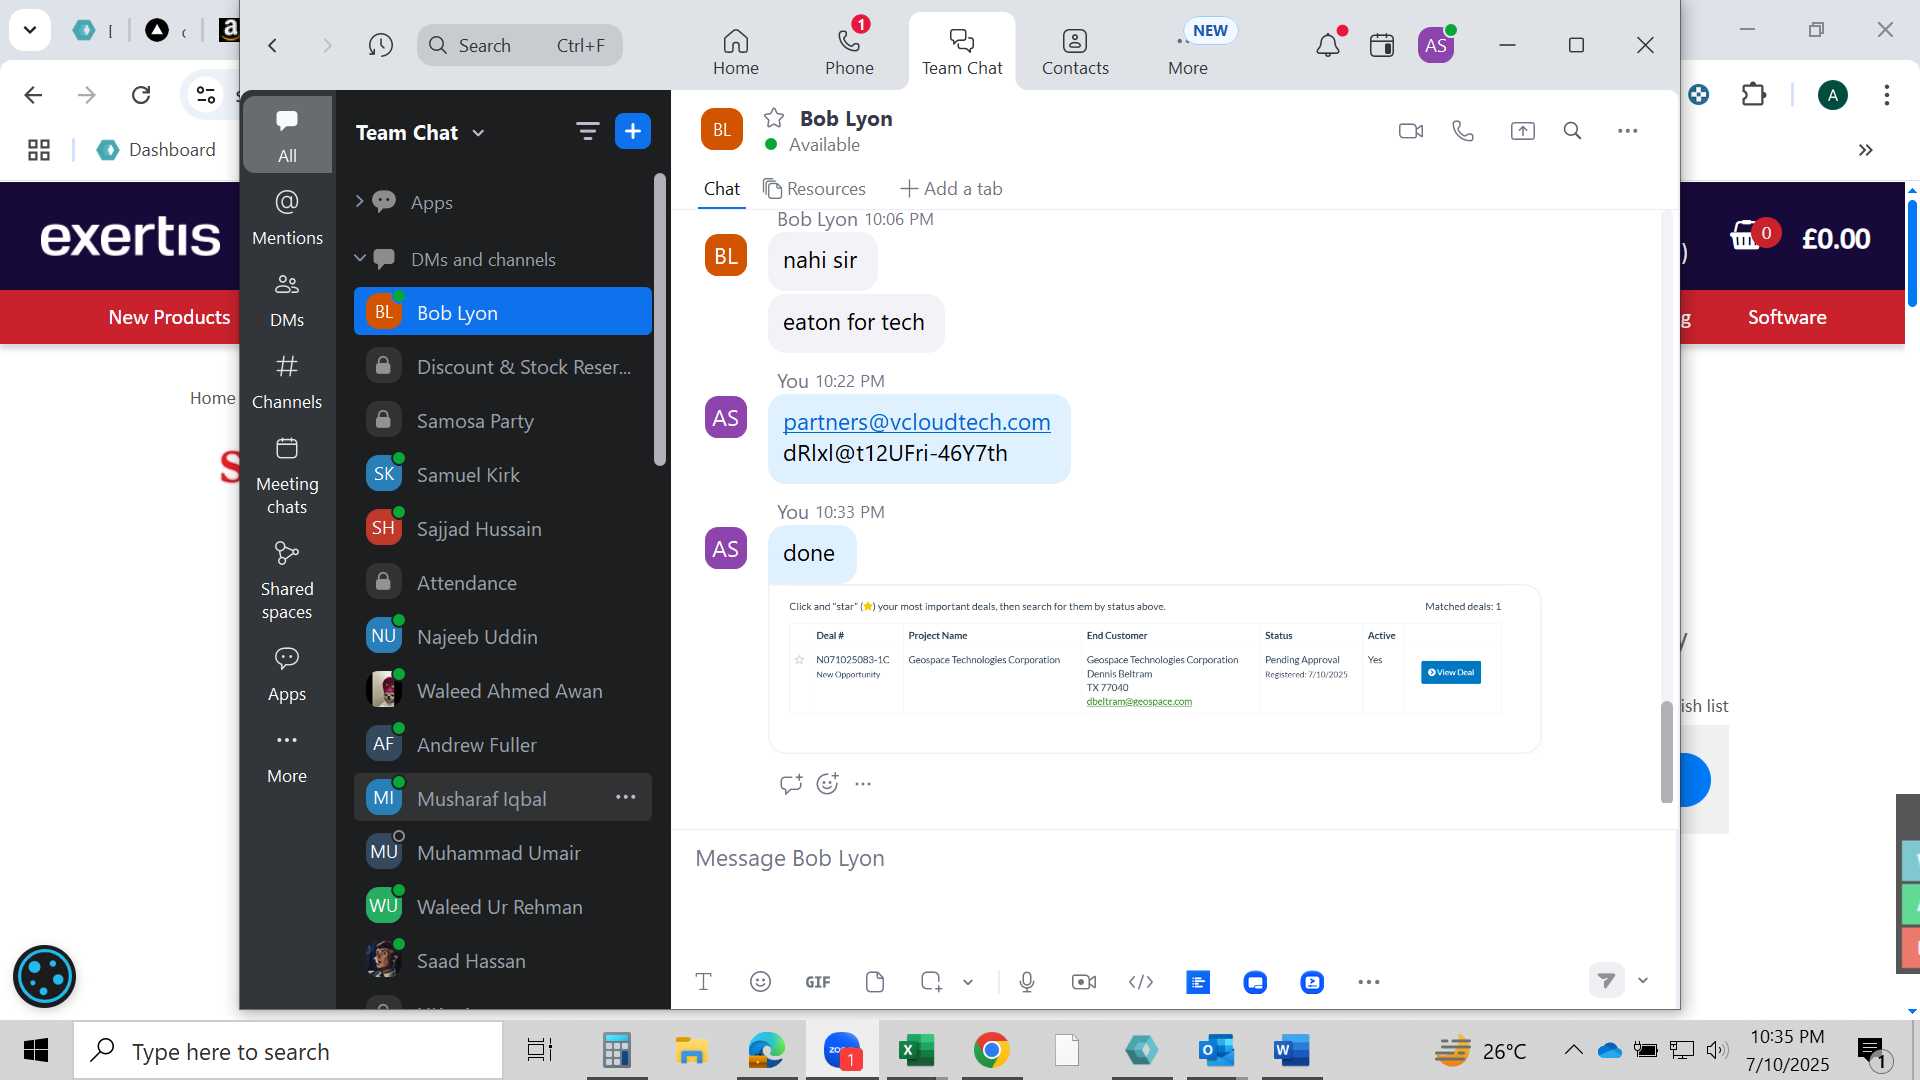Open chat with Samuel Kirk

point(503,475)
